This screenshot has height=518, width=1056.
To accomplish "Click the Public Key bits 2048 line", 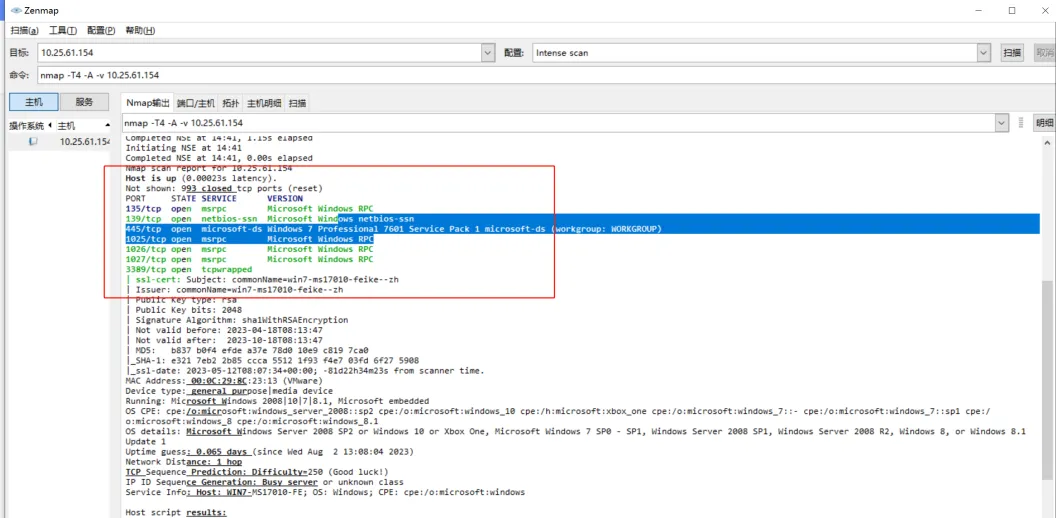I will [183, 310].
